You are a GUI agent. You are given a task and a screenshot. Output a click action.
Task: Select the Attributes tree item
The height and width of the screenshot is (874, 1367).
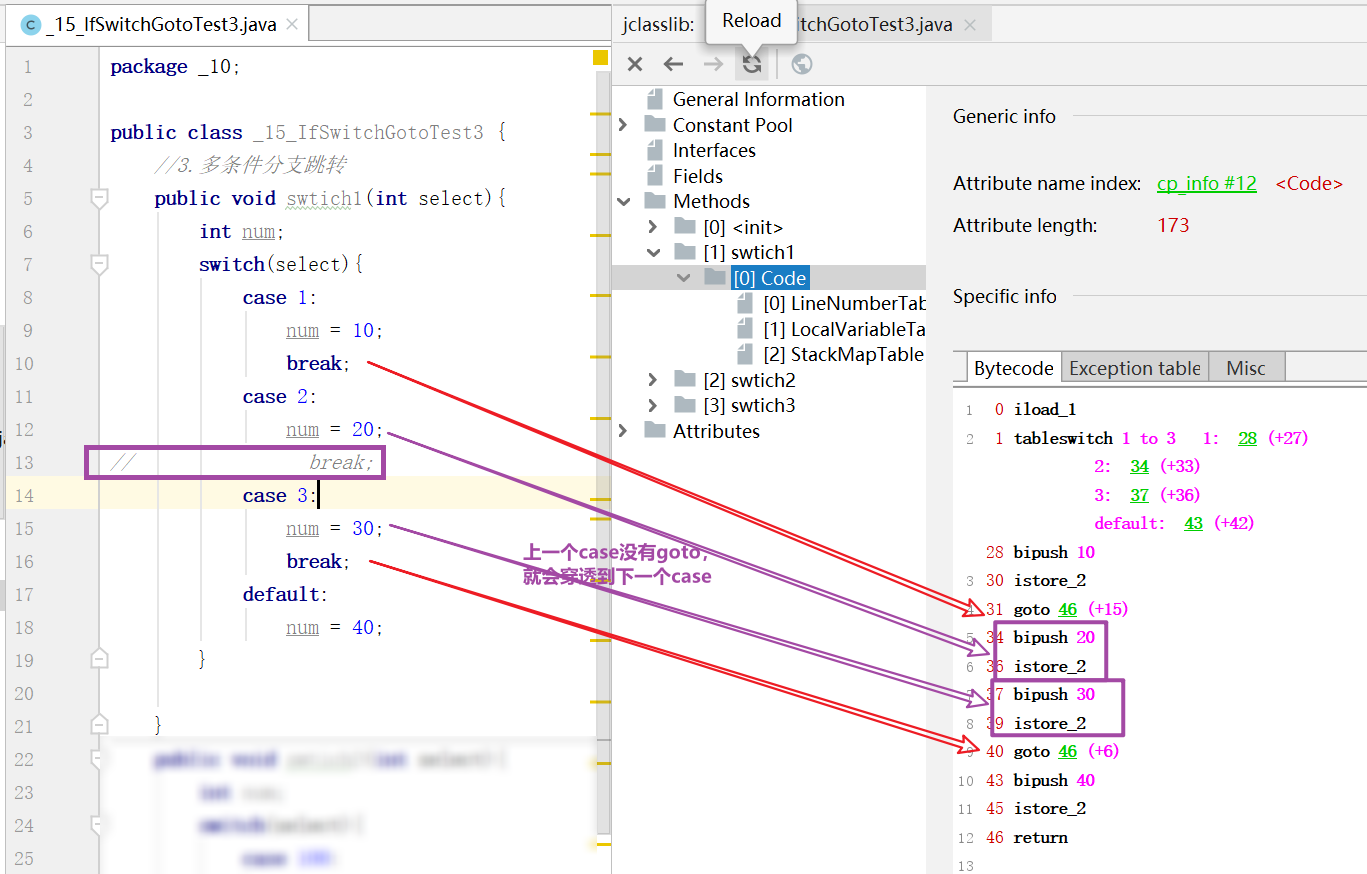716,431
